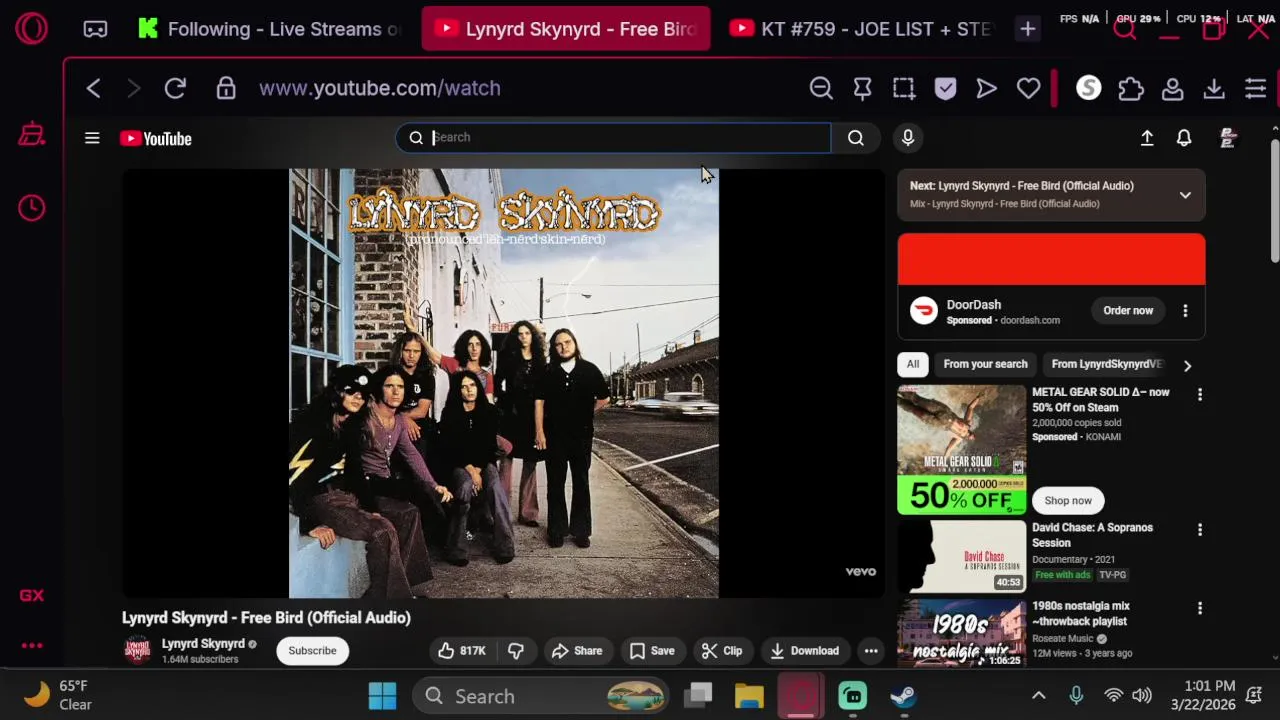The image size is (1280, 720).
Task: Click the YouTube search text field
Action: [x=613, y=137]
